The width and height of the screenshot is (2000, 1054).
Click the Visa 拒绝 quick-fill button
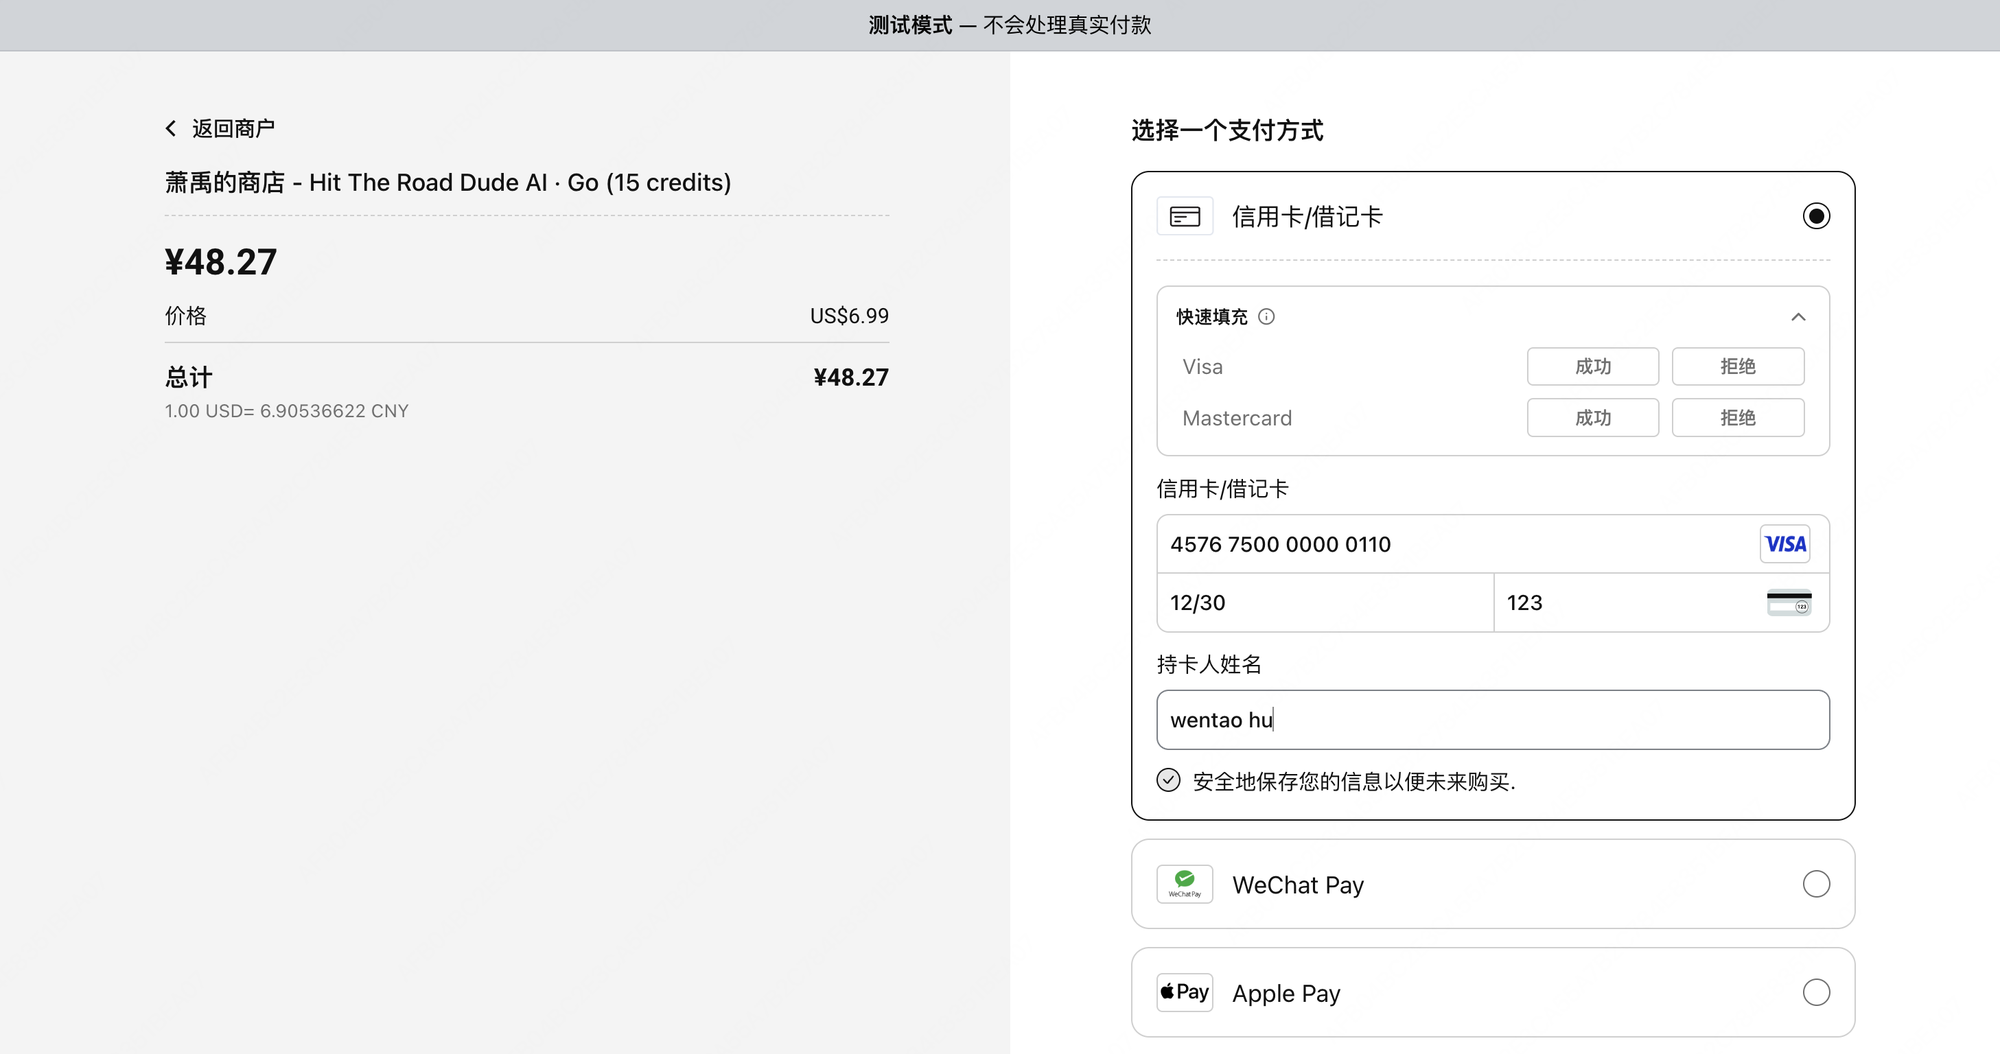pos(1738,366)
